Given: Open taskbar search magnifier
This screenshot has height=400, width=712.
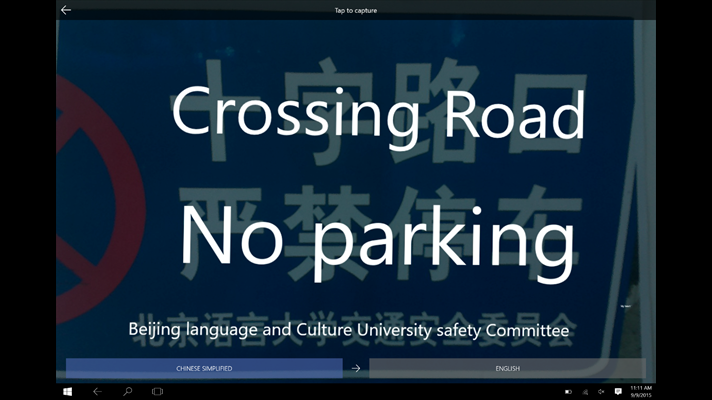Looking at the screenshot, I should point(127,391).
